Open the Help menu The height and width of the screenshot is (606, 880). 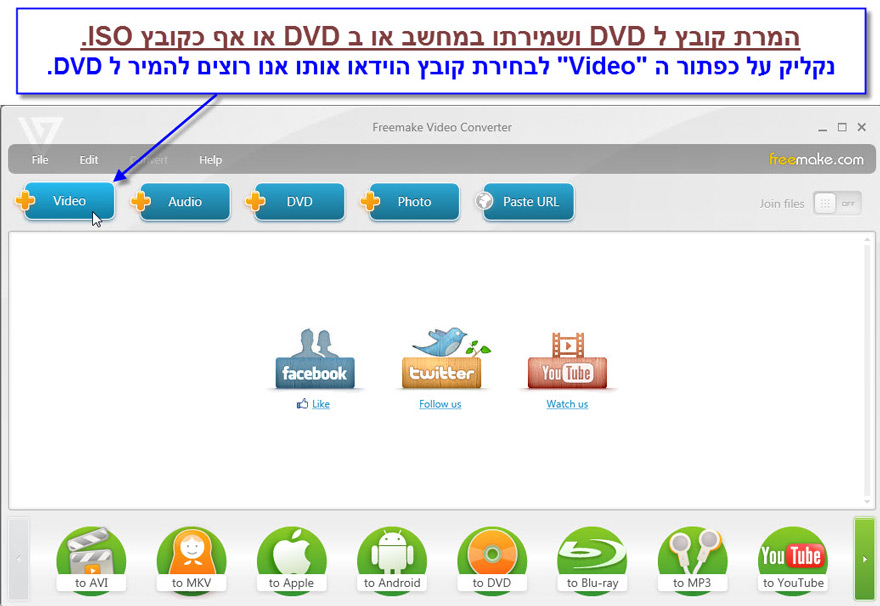point(210,160)
